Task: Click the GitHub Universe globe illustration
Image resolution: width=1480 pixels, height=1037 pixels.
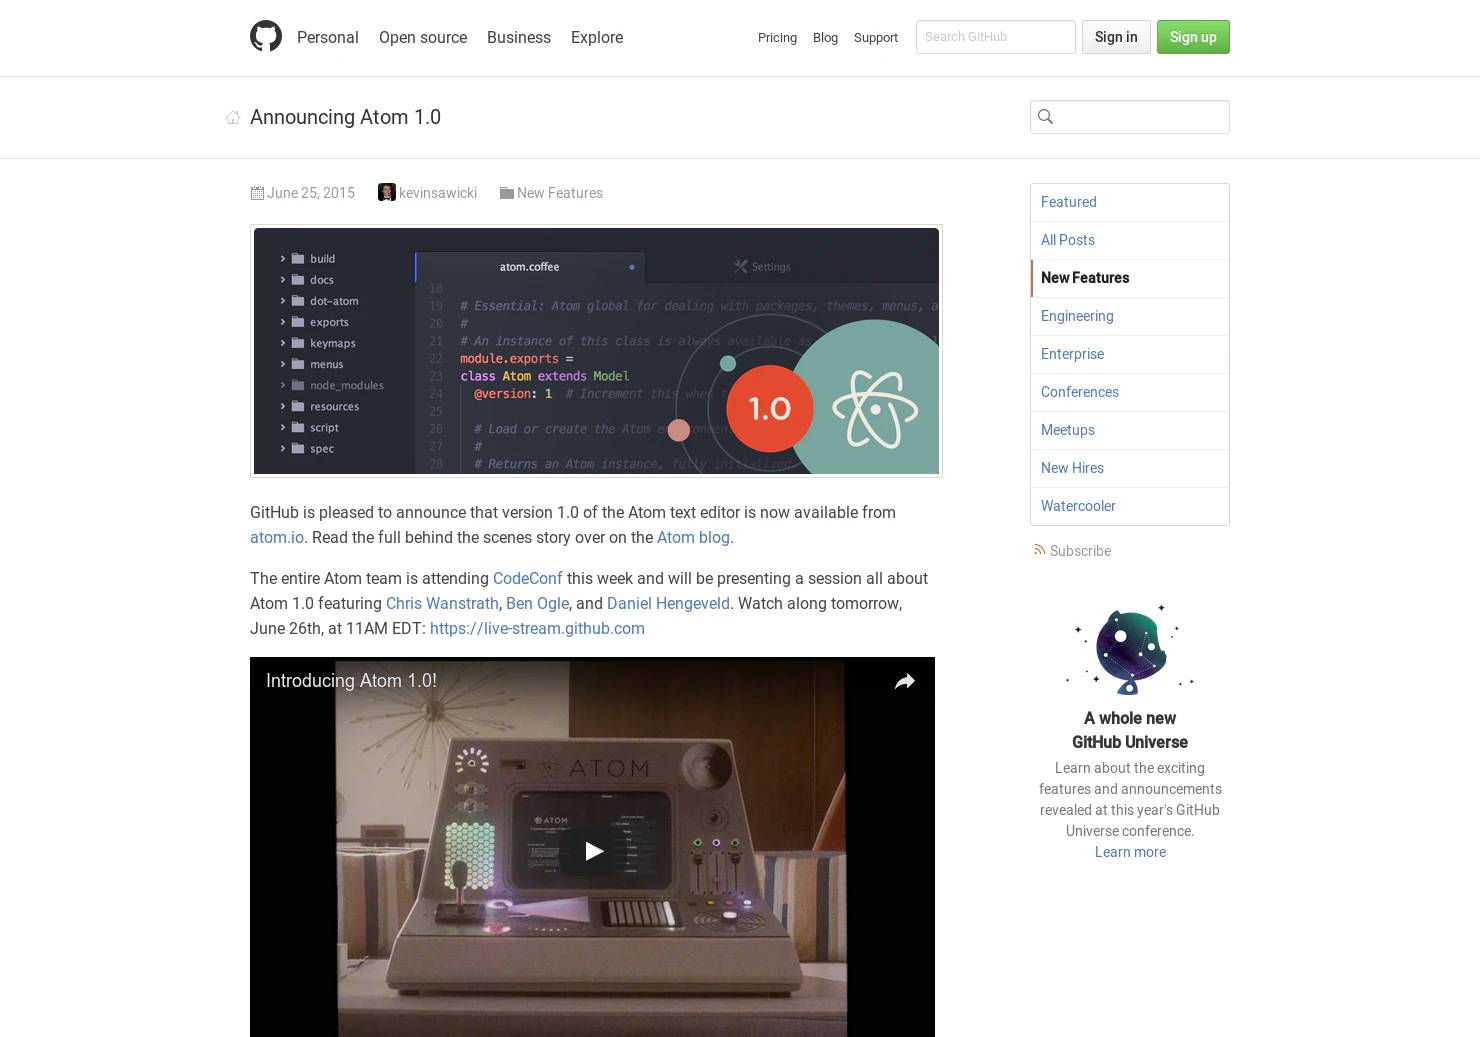Action: coord(1130,650)
